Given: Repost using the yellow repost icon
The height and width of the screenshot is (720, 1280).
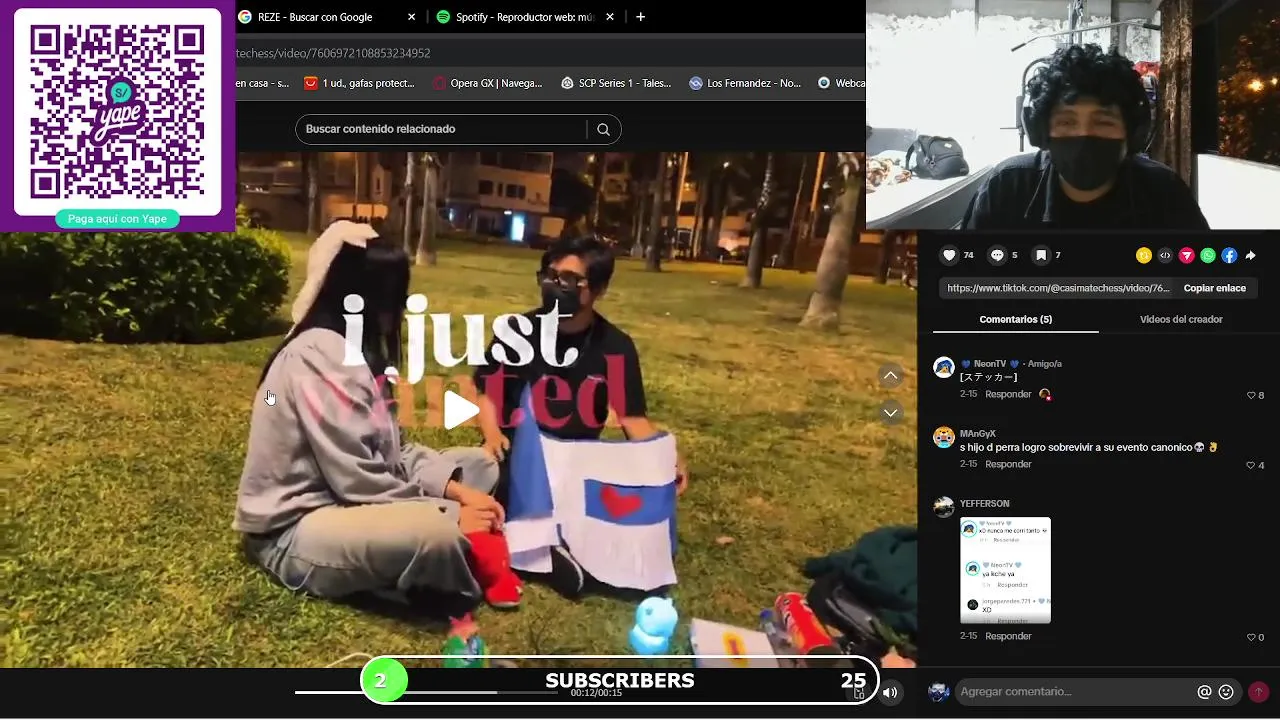Looking at the screenshot, I should click(x=1143, y=256).
